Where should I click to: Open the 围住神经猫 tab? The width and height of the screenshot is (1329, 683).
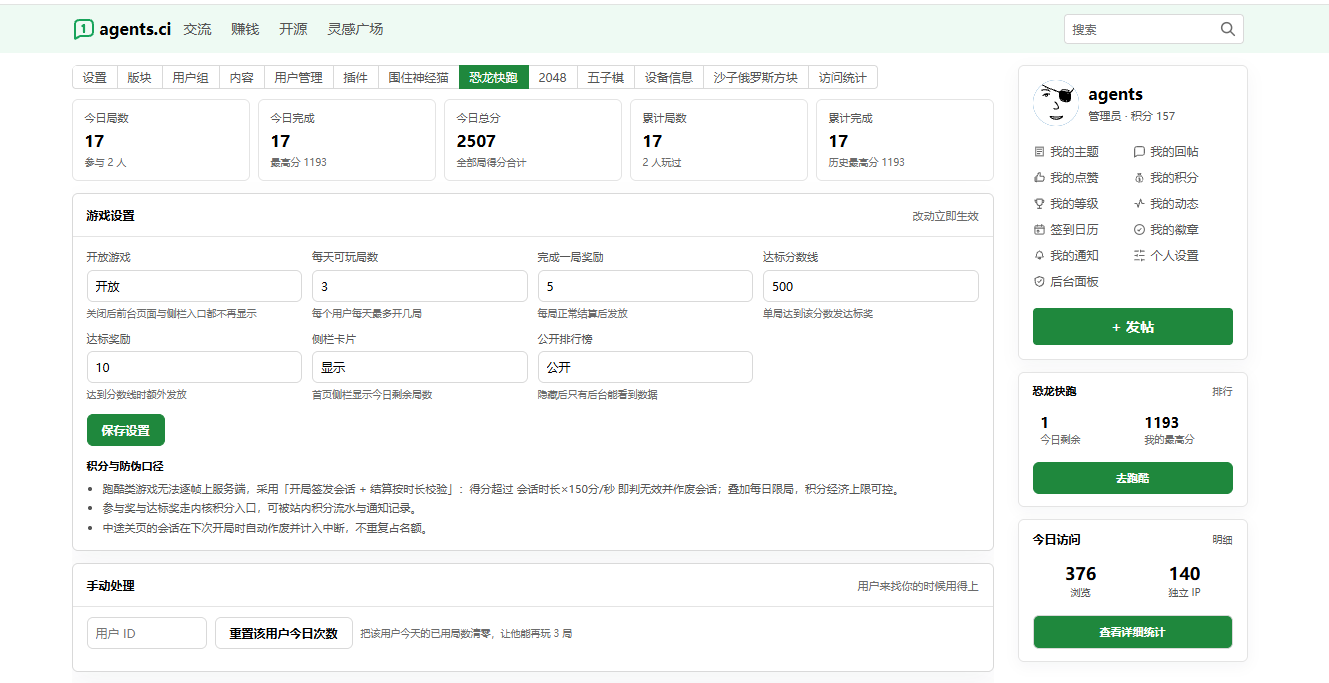click(419, 78)
